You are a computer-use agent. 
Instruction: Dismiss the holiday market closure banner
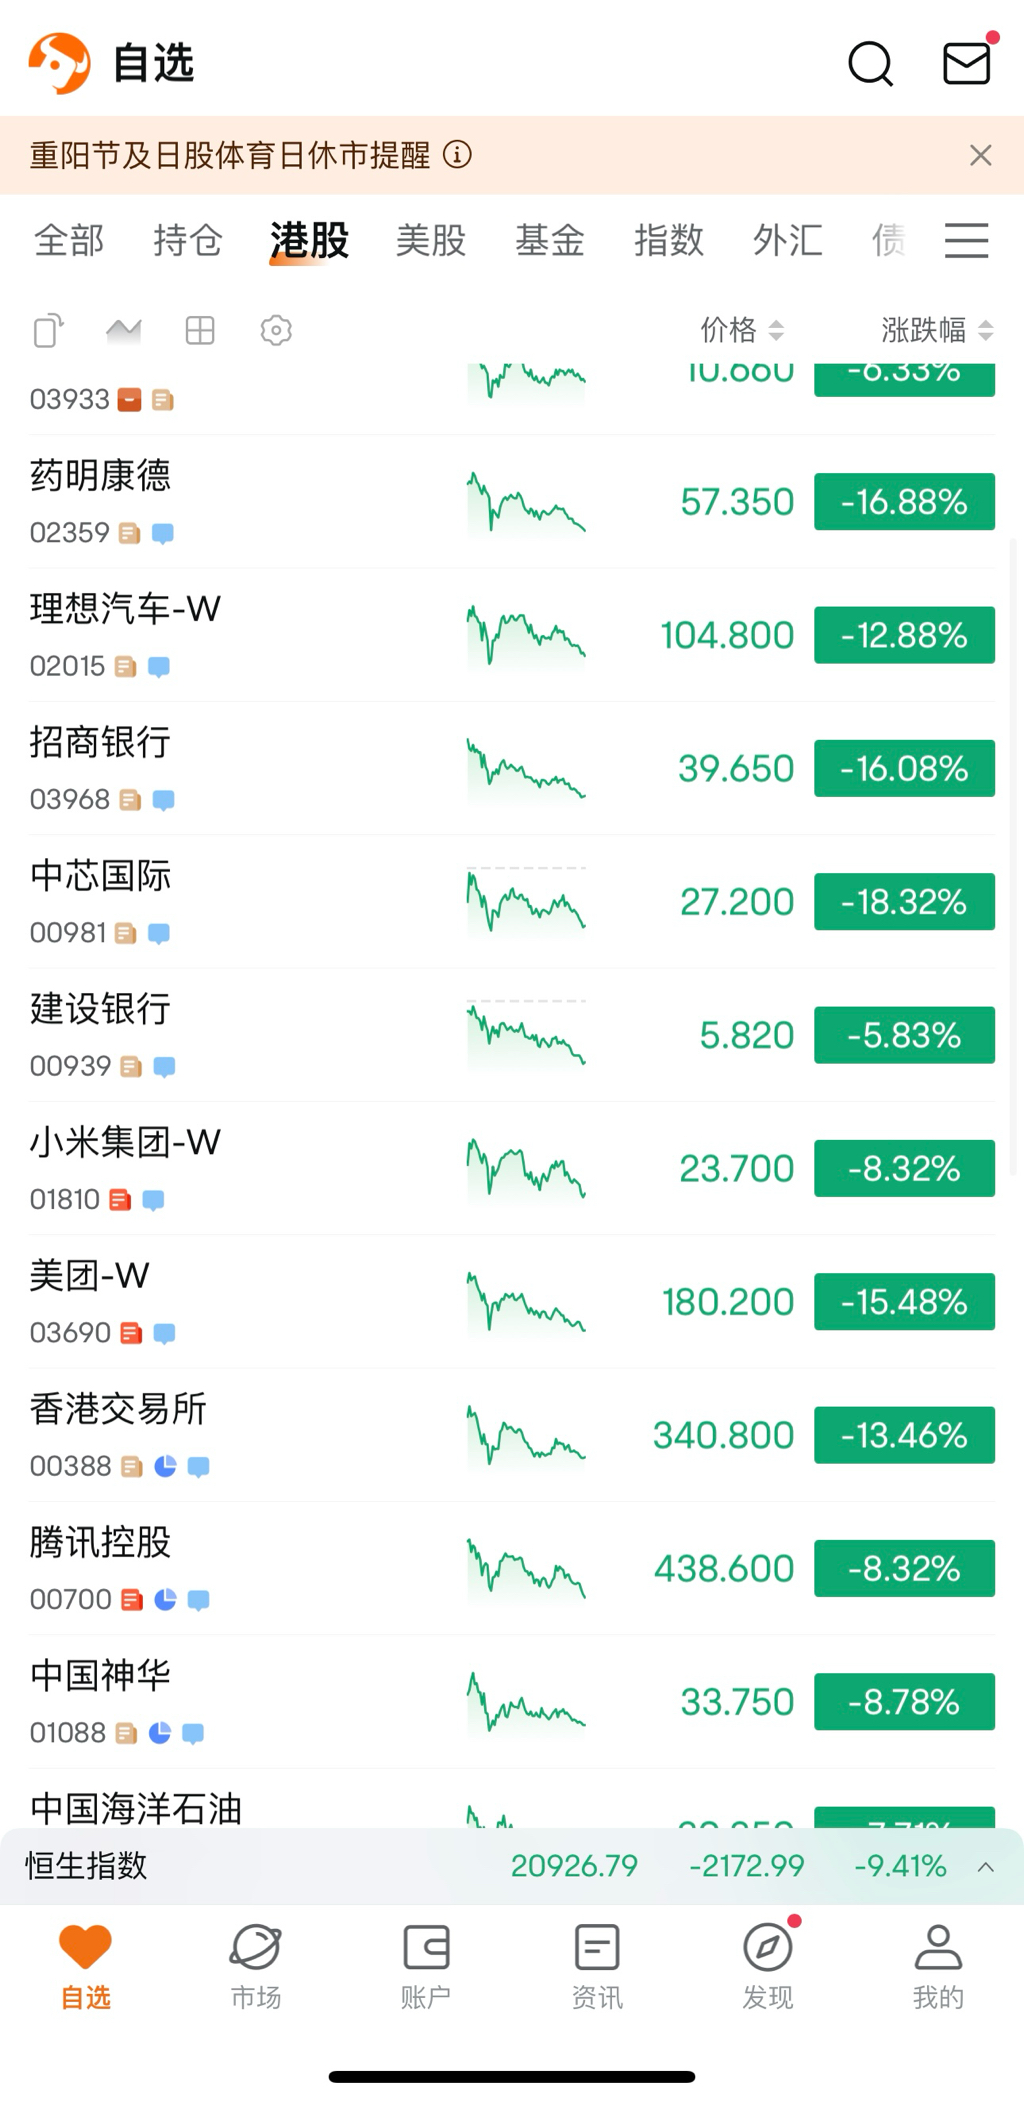[x=980, y=155]
